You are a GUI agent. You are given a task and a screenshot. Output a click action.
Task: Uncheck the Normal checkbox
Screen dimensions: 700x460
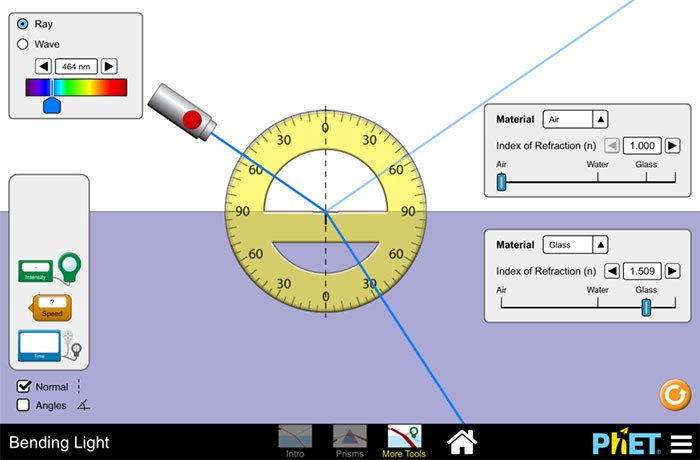tap(25, 387)
